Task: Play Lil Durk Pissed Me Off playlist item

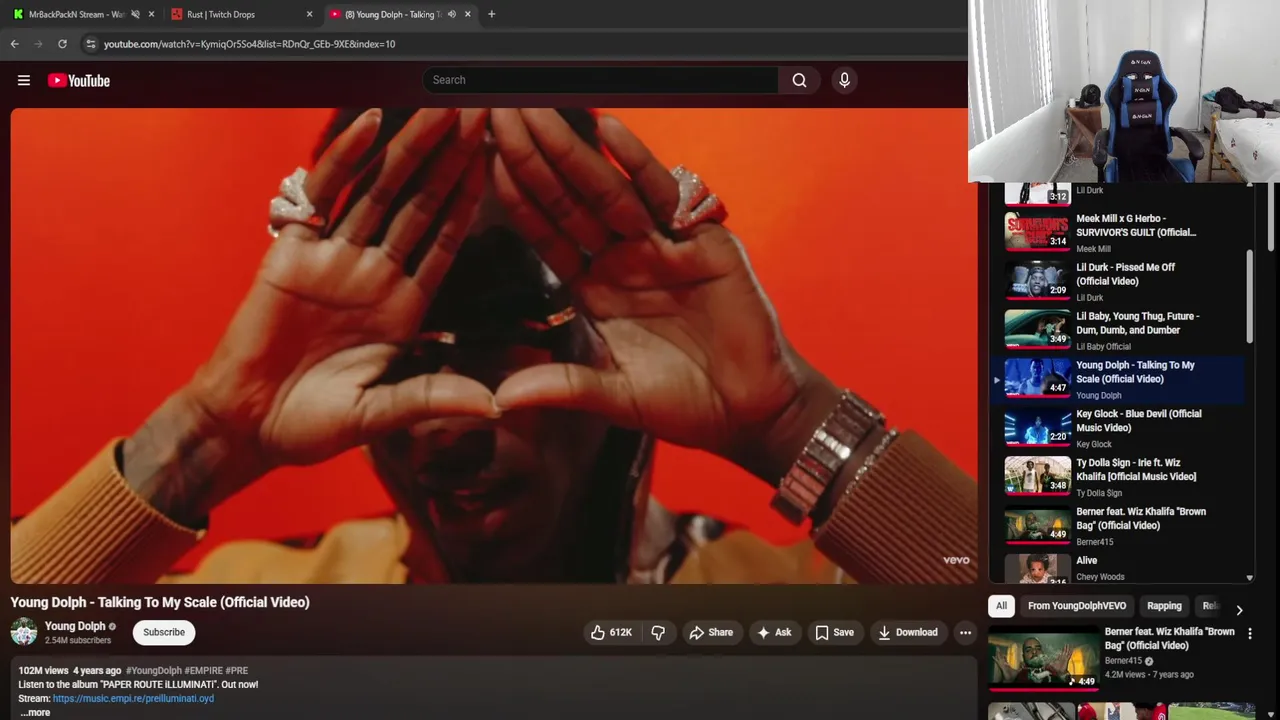Action: (x=1118, y=281)
